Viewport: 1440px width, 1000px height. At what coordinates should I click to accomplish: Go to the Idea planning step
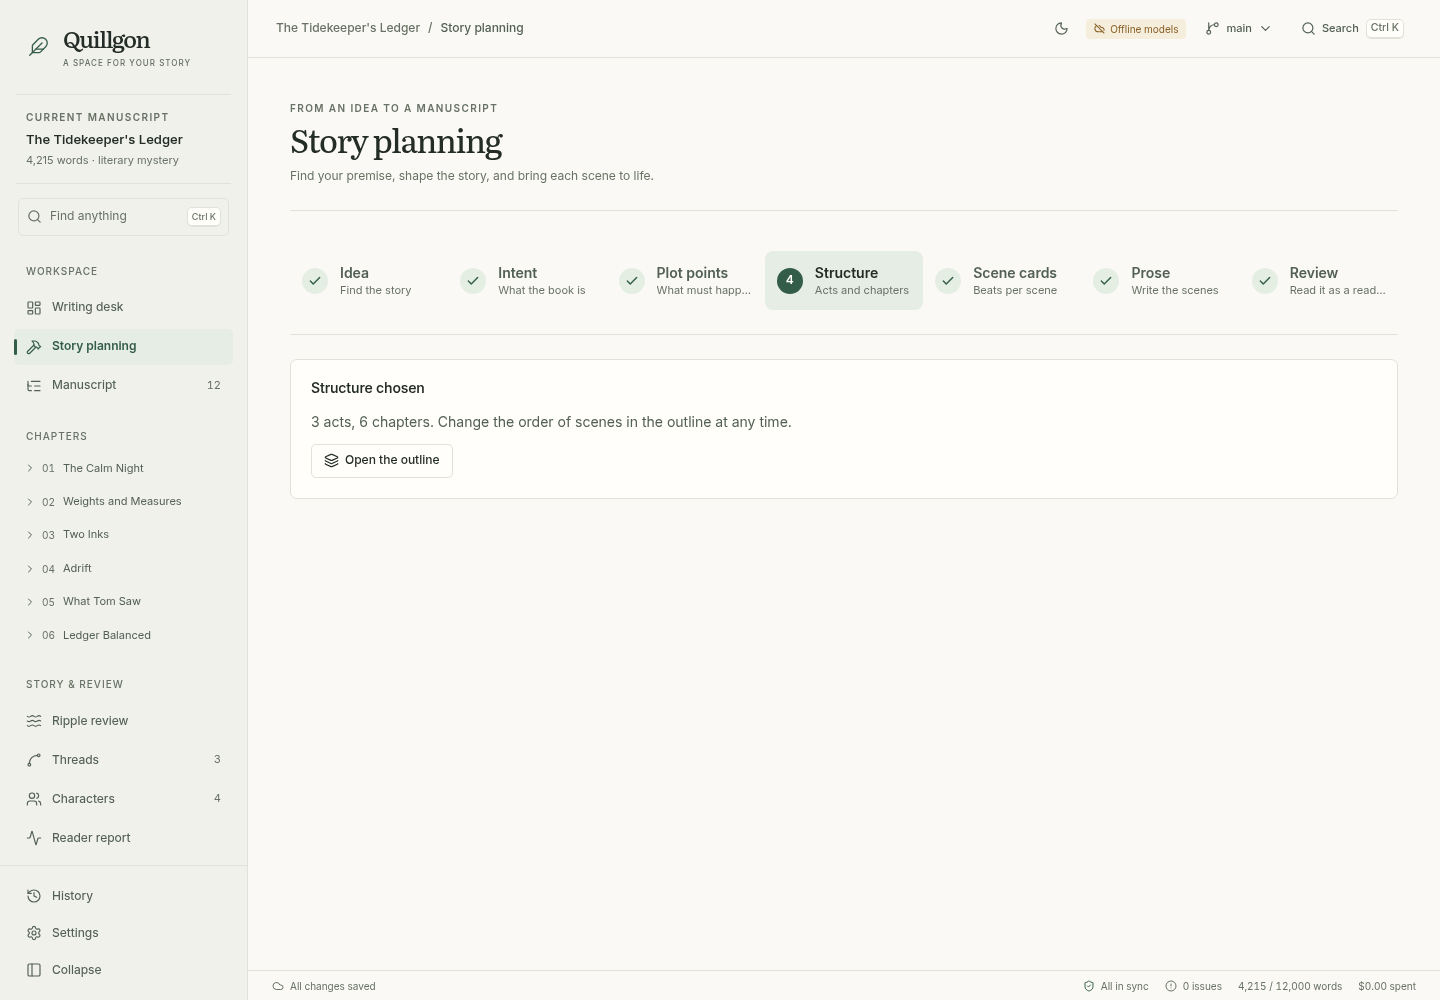click(368, 281)
